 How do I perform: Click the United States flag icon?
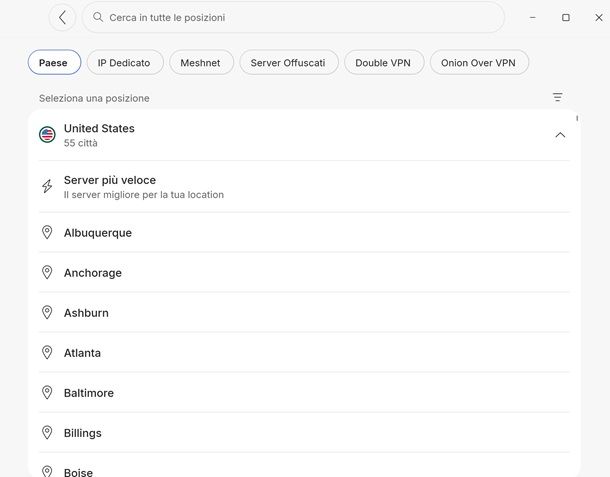coord(47,135)
